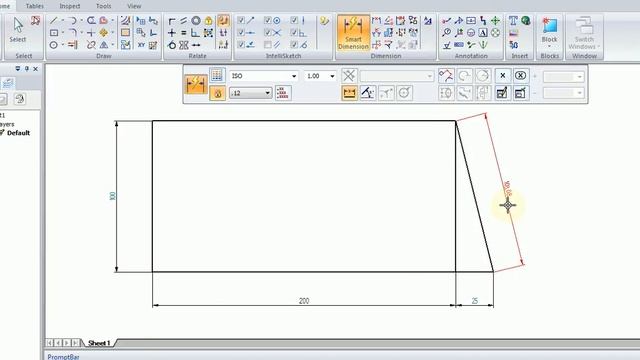640x360 pixels.
Task: Choose the Connect relationship icon
Action: pos(172,20)
